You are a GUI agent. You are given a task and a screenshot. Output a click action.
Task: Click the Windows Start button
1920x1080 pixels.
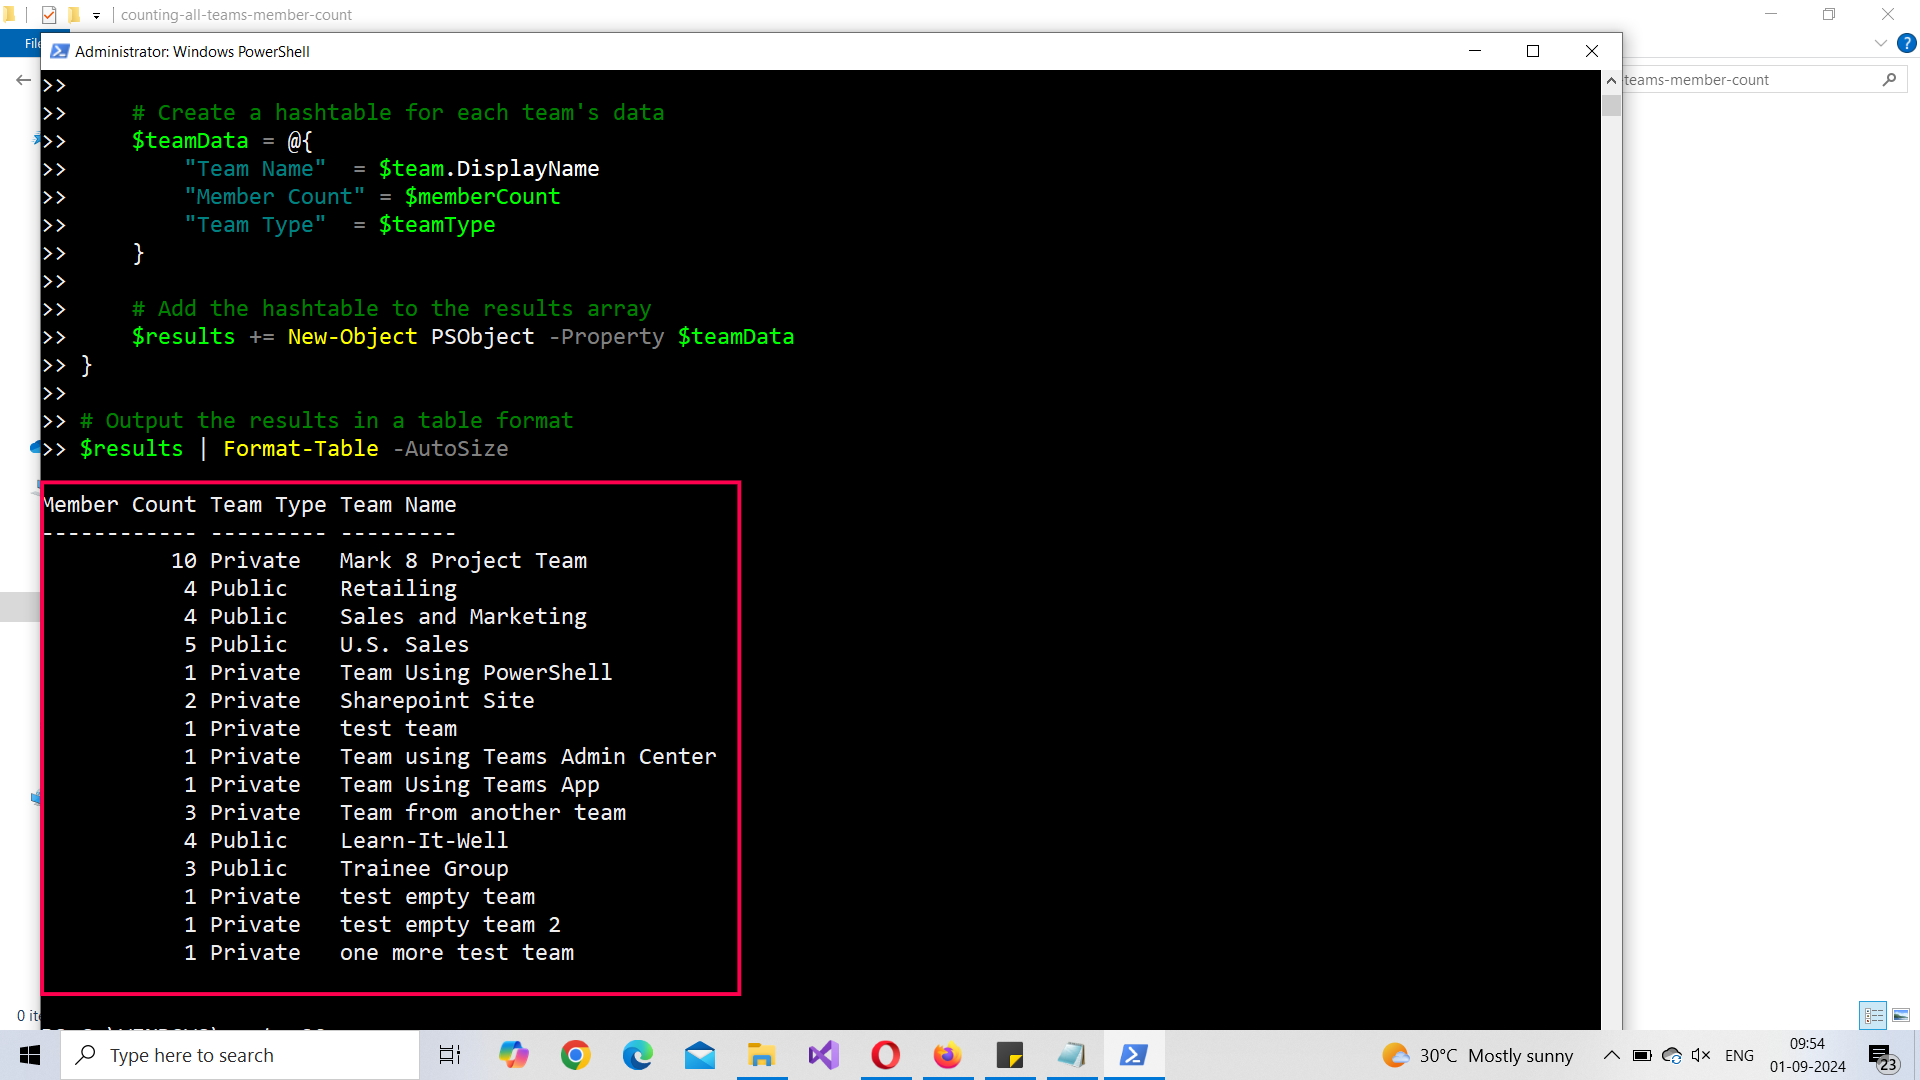(30, 1055)
